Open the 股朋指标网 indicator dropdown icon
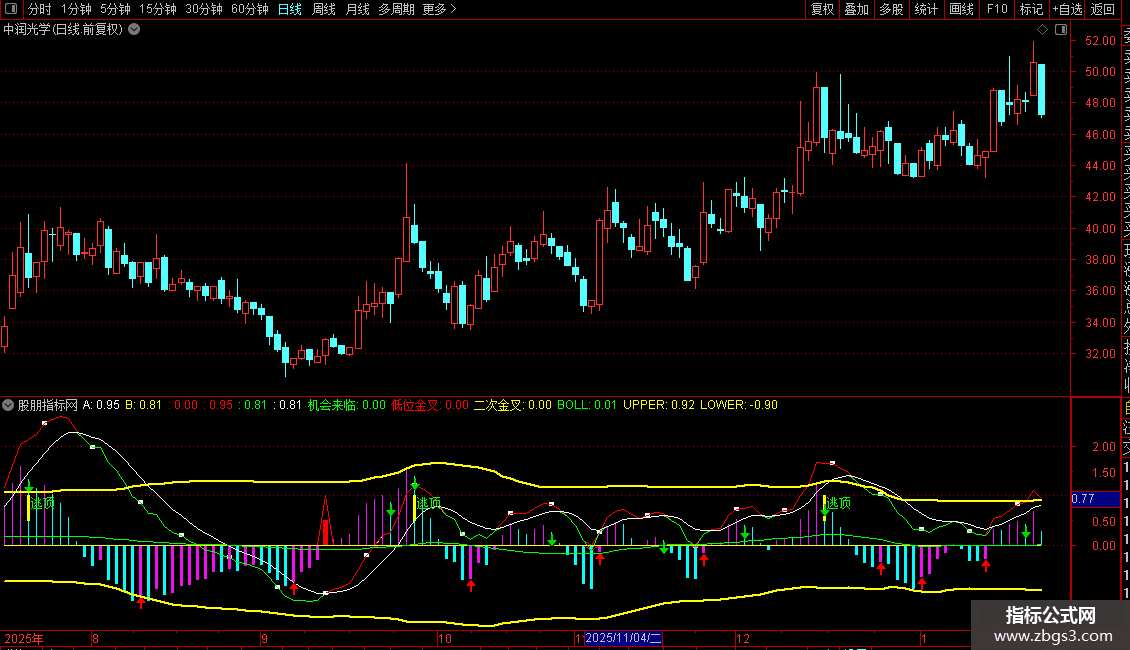This screenshot has width=1130, height=650. 8,405
